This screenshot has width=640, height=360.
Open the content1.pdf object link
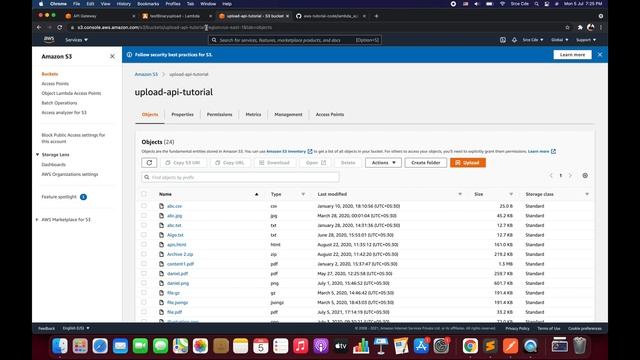tap(180, 264)
